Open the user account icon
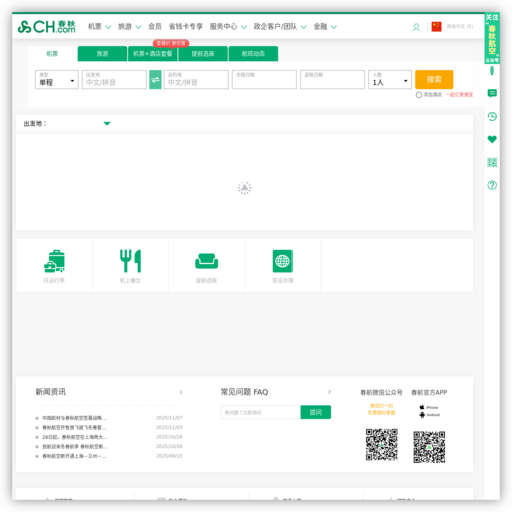 [416, 27]
